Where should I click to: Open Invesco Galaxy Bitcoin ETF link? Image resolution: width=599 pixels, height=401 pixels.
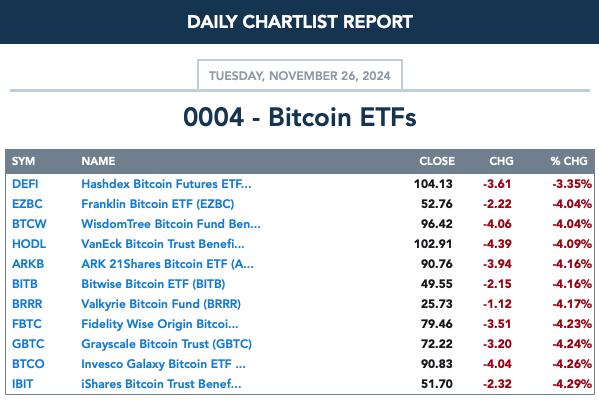click(x=164, y=364)
